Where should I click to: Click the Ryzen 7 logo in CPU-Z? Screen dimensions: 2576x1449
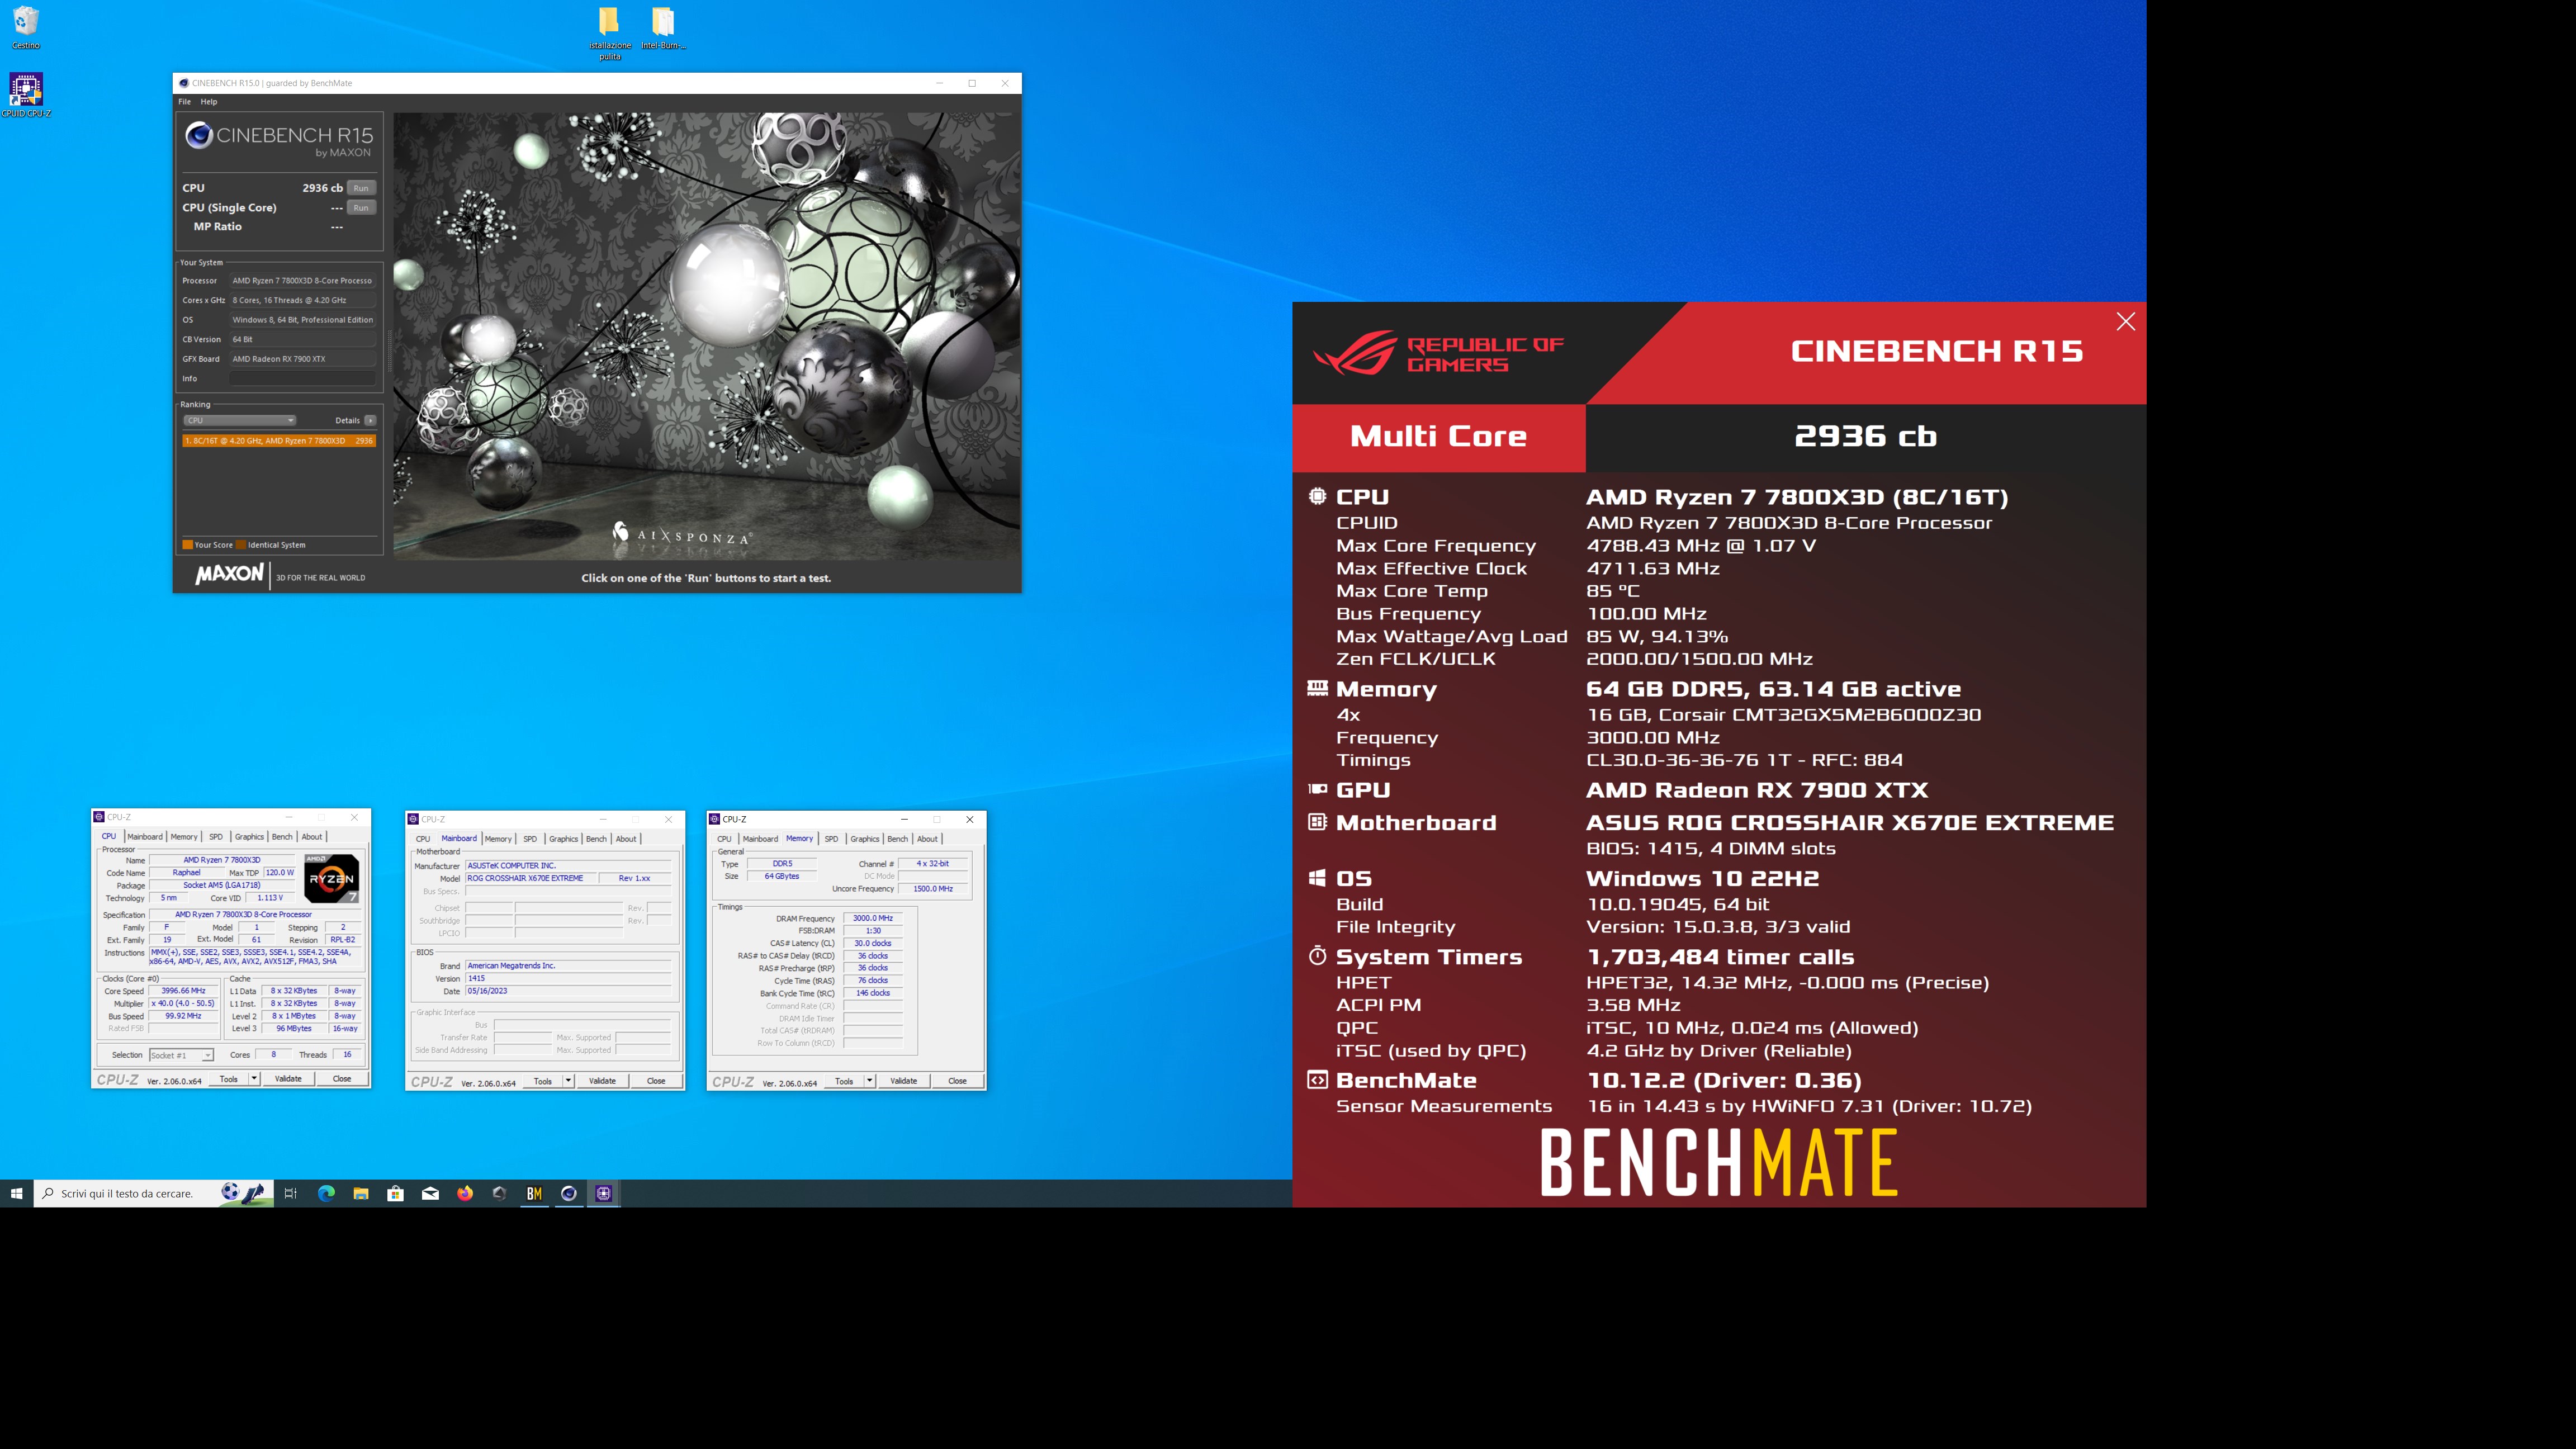[x=331, y=878]
